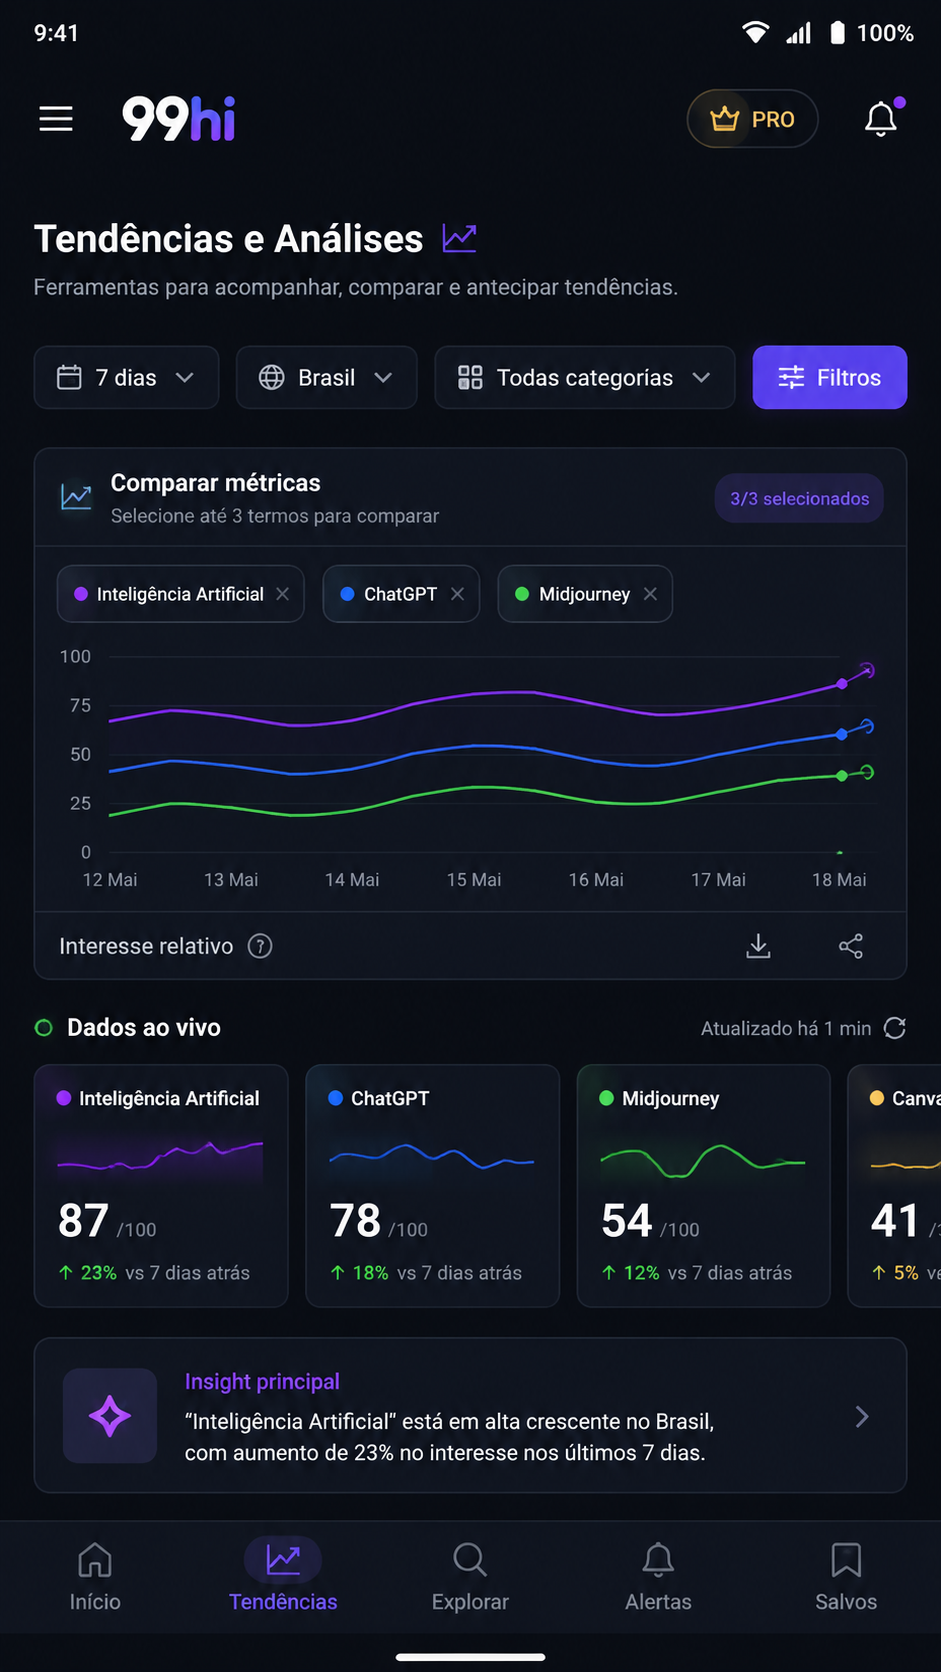The height and width of the screenshot is (1672, 941).
Task: Open the PRO upgrade button
Action: click(x=752, y=119)
